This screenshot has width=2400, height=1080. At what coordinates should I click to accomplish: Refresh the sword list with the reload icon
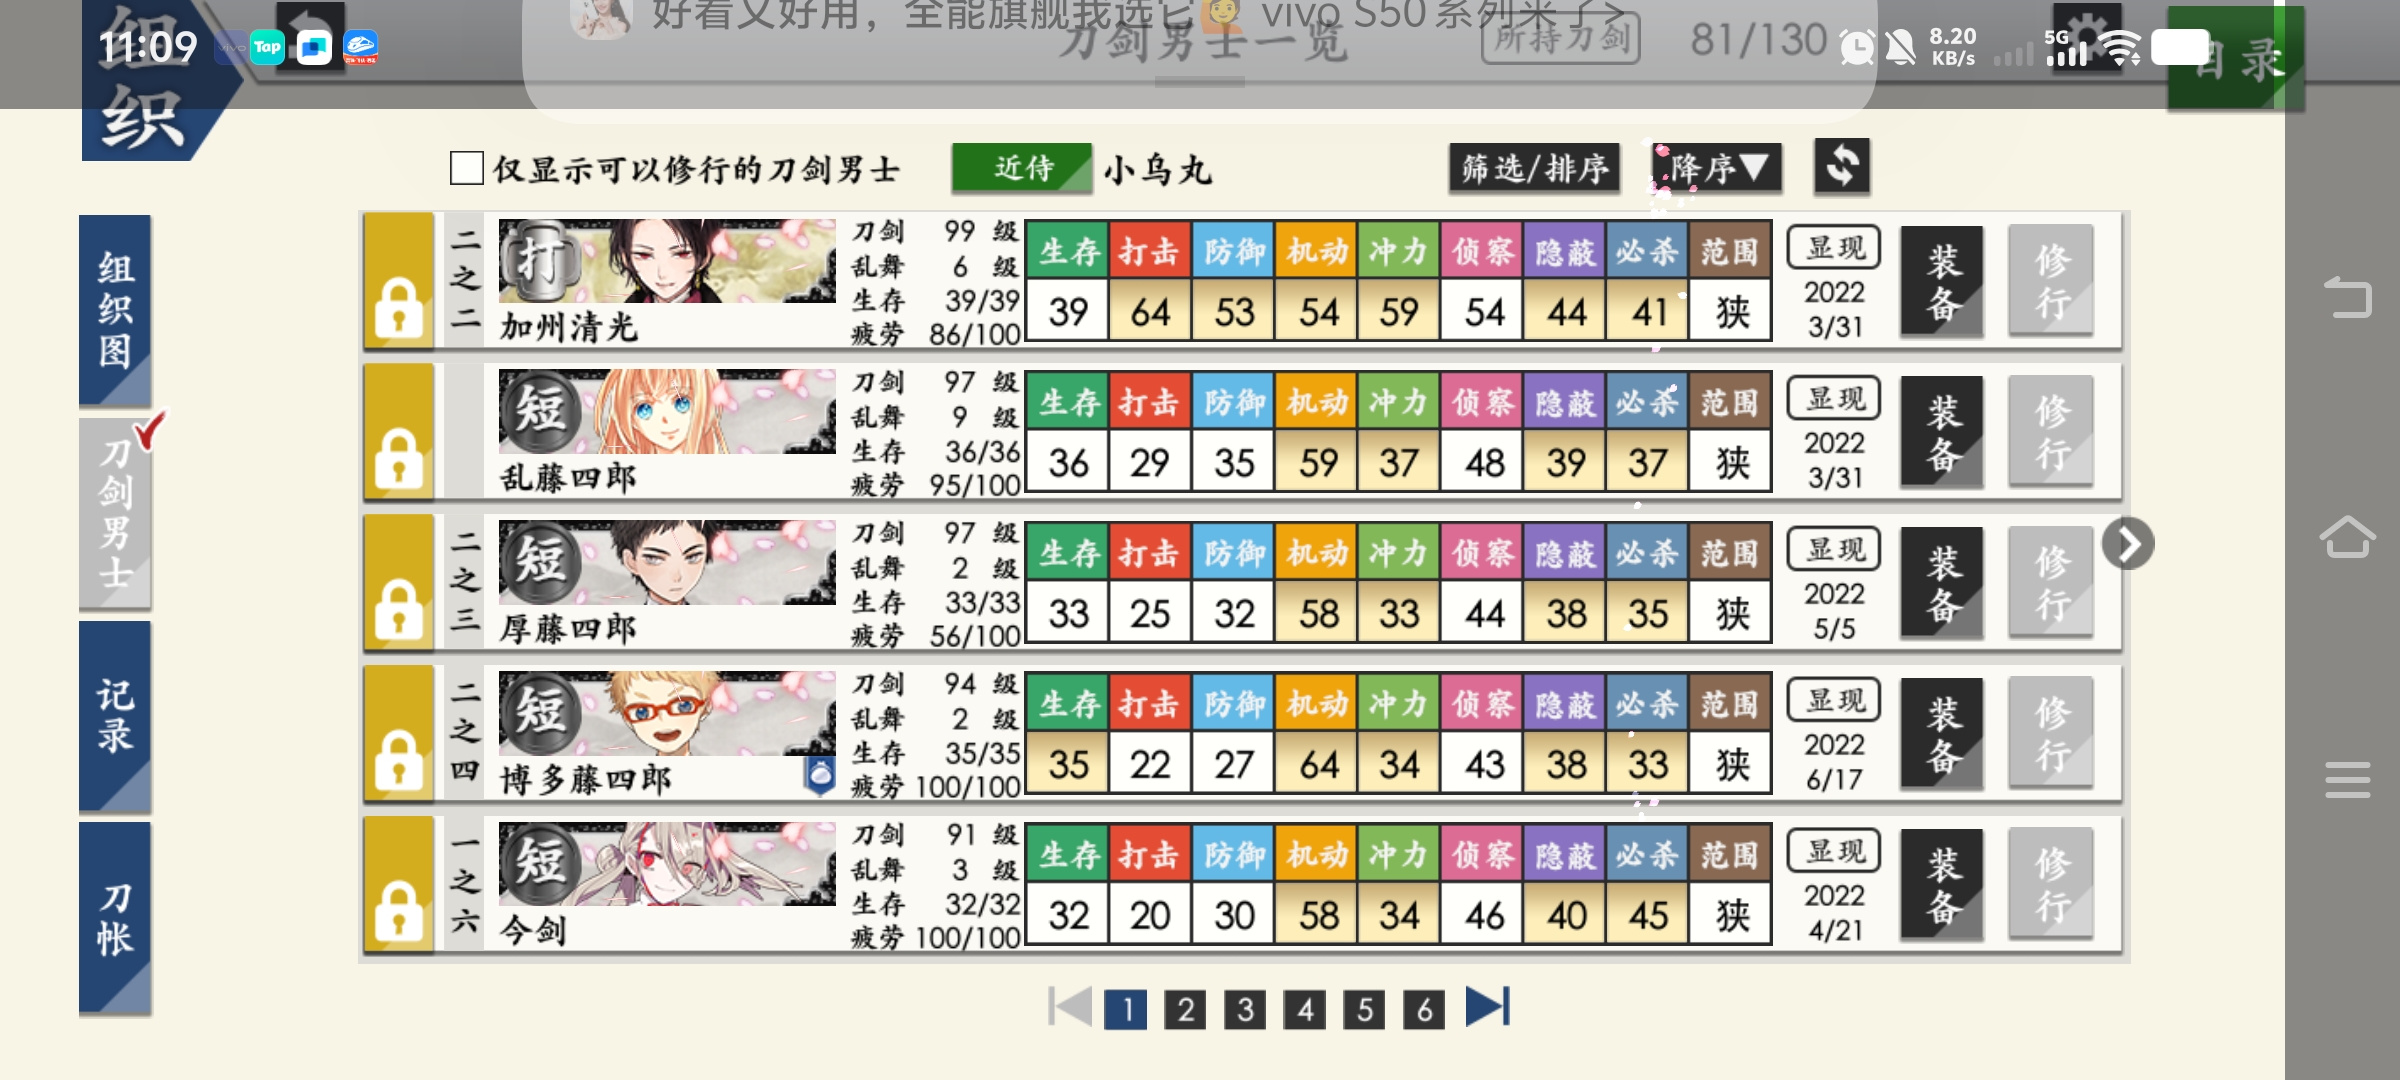(1842, 165)
